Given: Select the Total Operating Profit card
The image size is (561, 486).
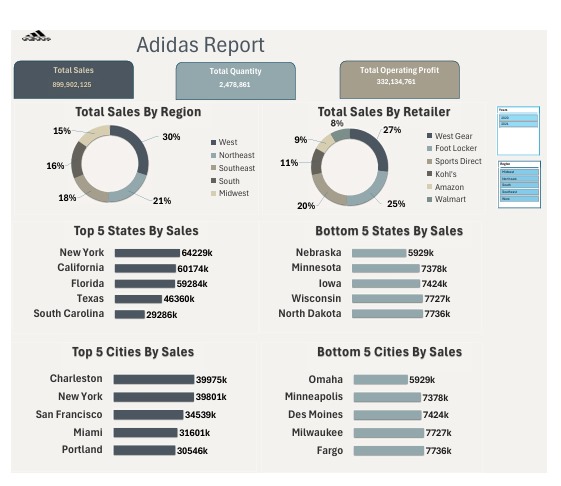Looking at the screenshot, I should coord(400,79).
